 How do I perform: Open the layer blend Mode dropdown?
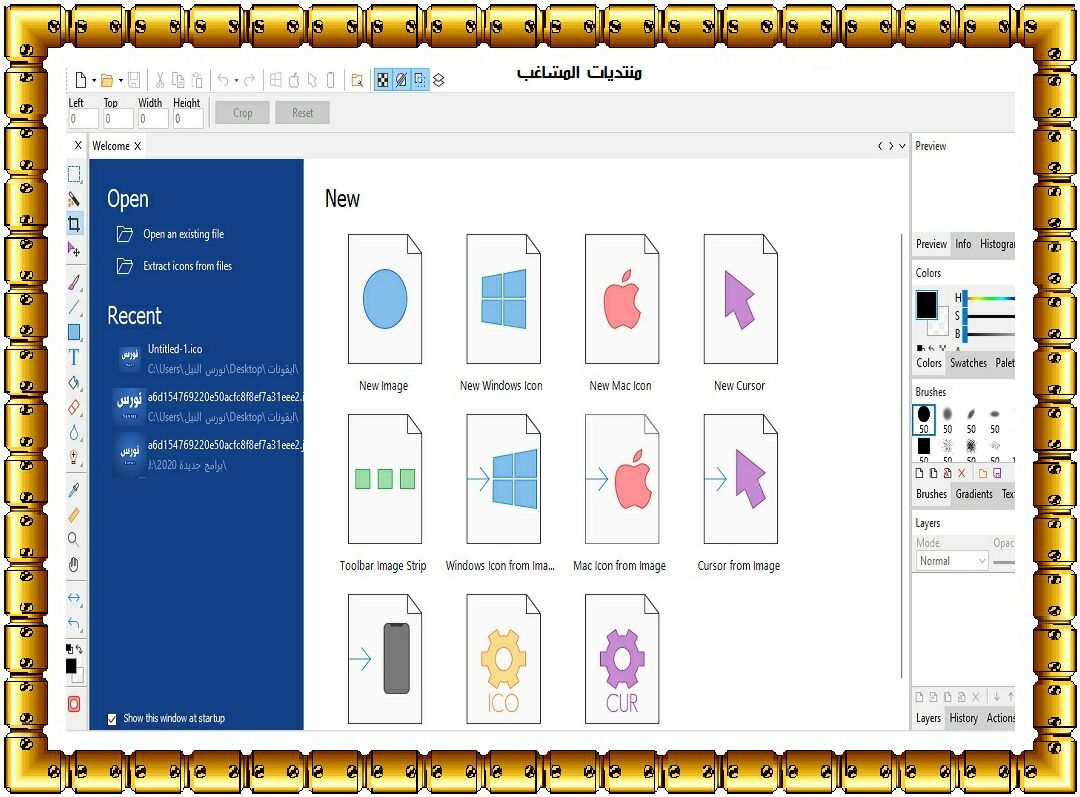[x=952, y=561]
